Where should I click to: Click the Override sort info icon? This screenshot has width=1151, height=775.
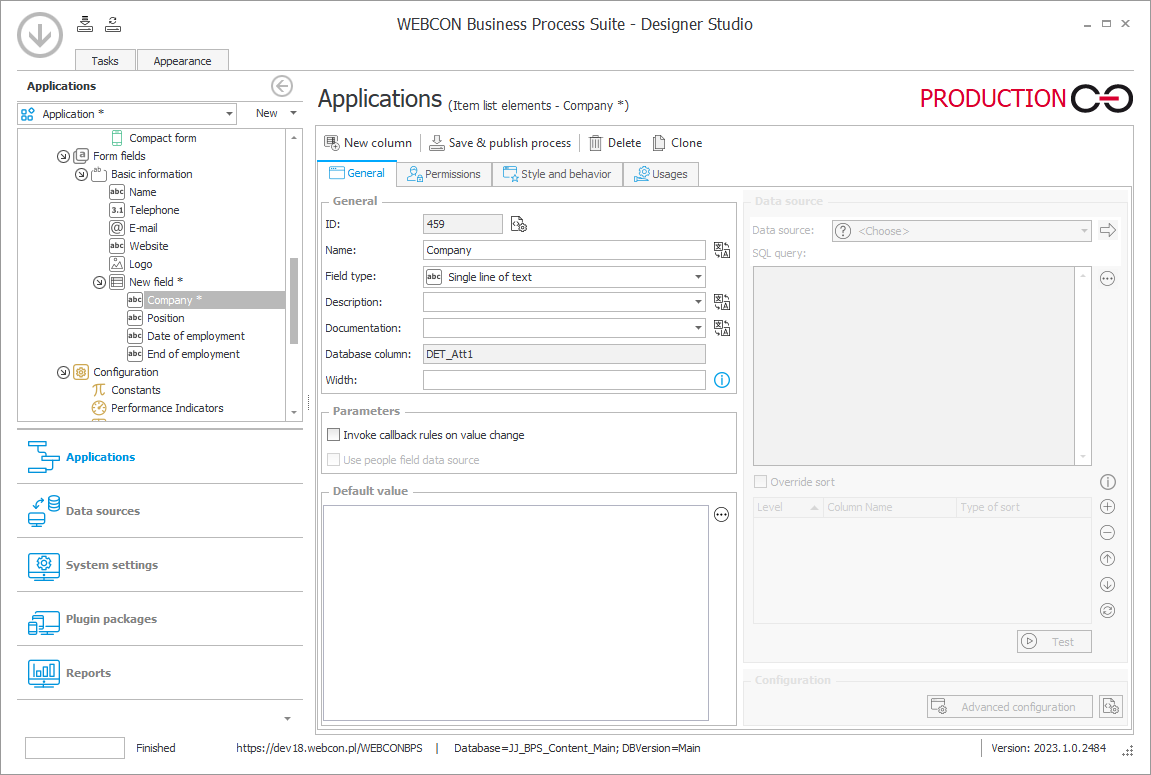pos(1108,482)
